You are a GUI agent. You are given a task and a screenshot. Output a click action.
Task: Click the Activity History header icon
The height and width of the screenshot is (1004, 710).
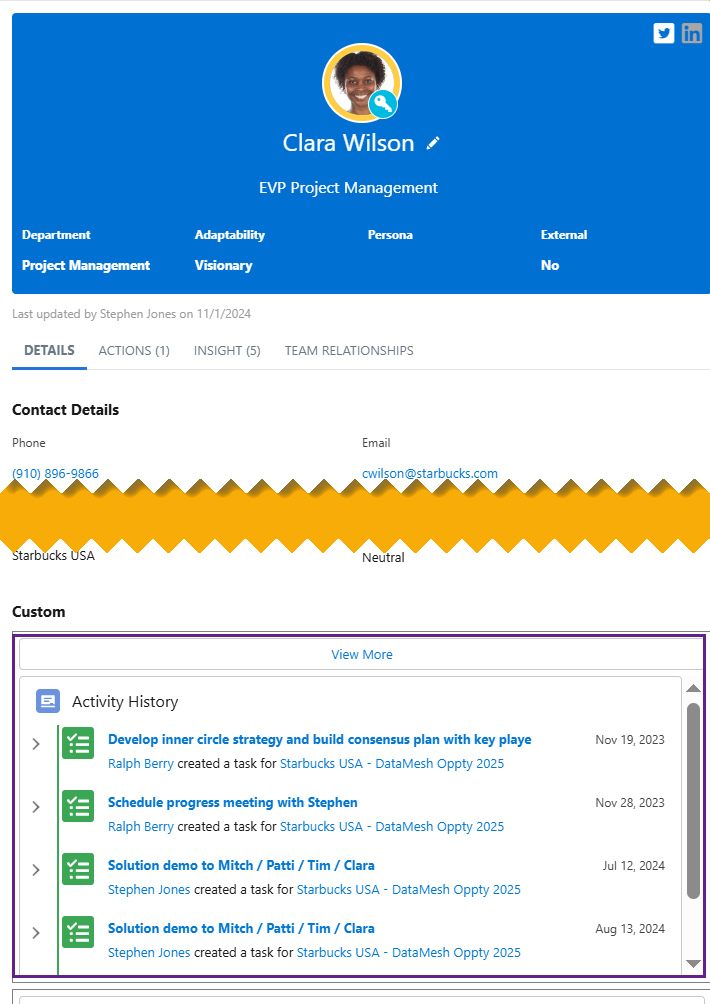(x=48, y=702)
